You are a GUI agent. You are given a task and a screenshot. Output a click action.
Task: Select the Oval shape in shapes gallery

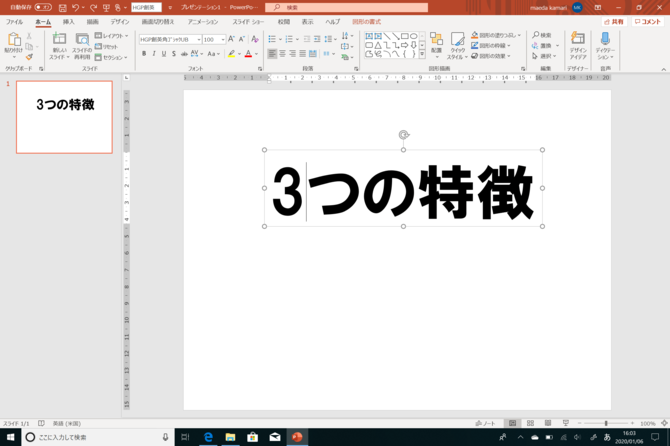pos(414,36)
